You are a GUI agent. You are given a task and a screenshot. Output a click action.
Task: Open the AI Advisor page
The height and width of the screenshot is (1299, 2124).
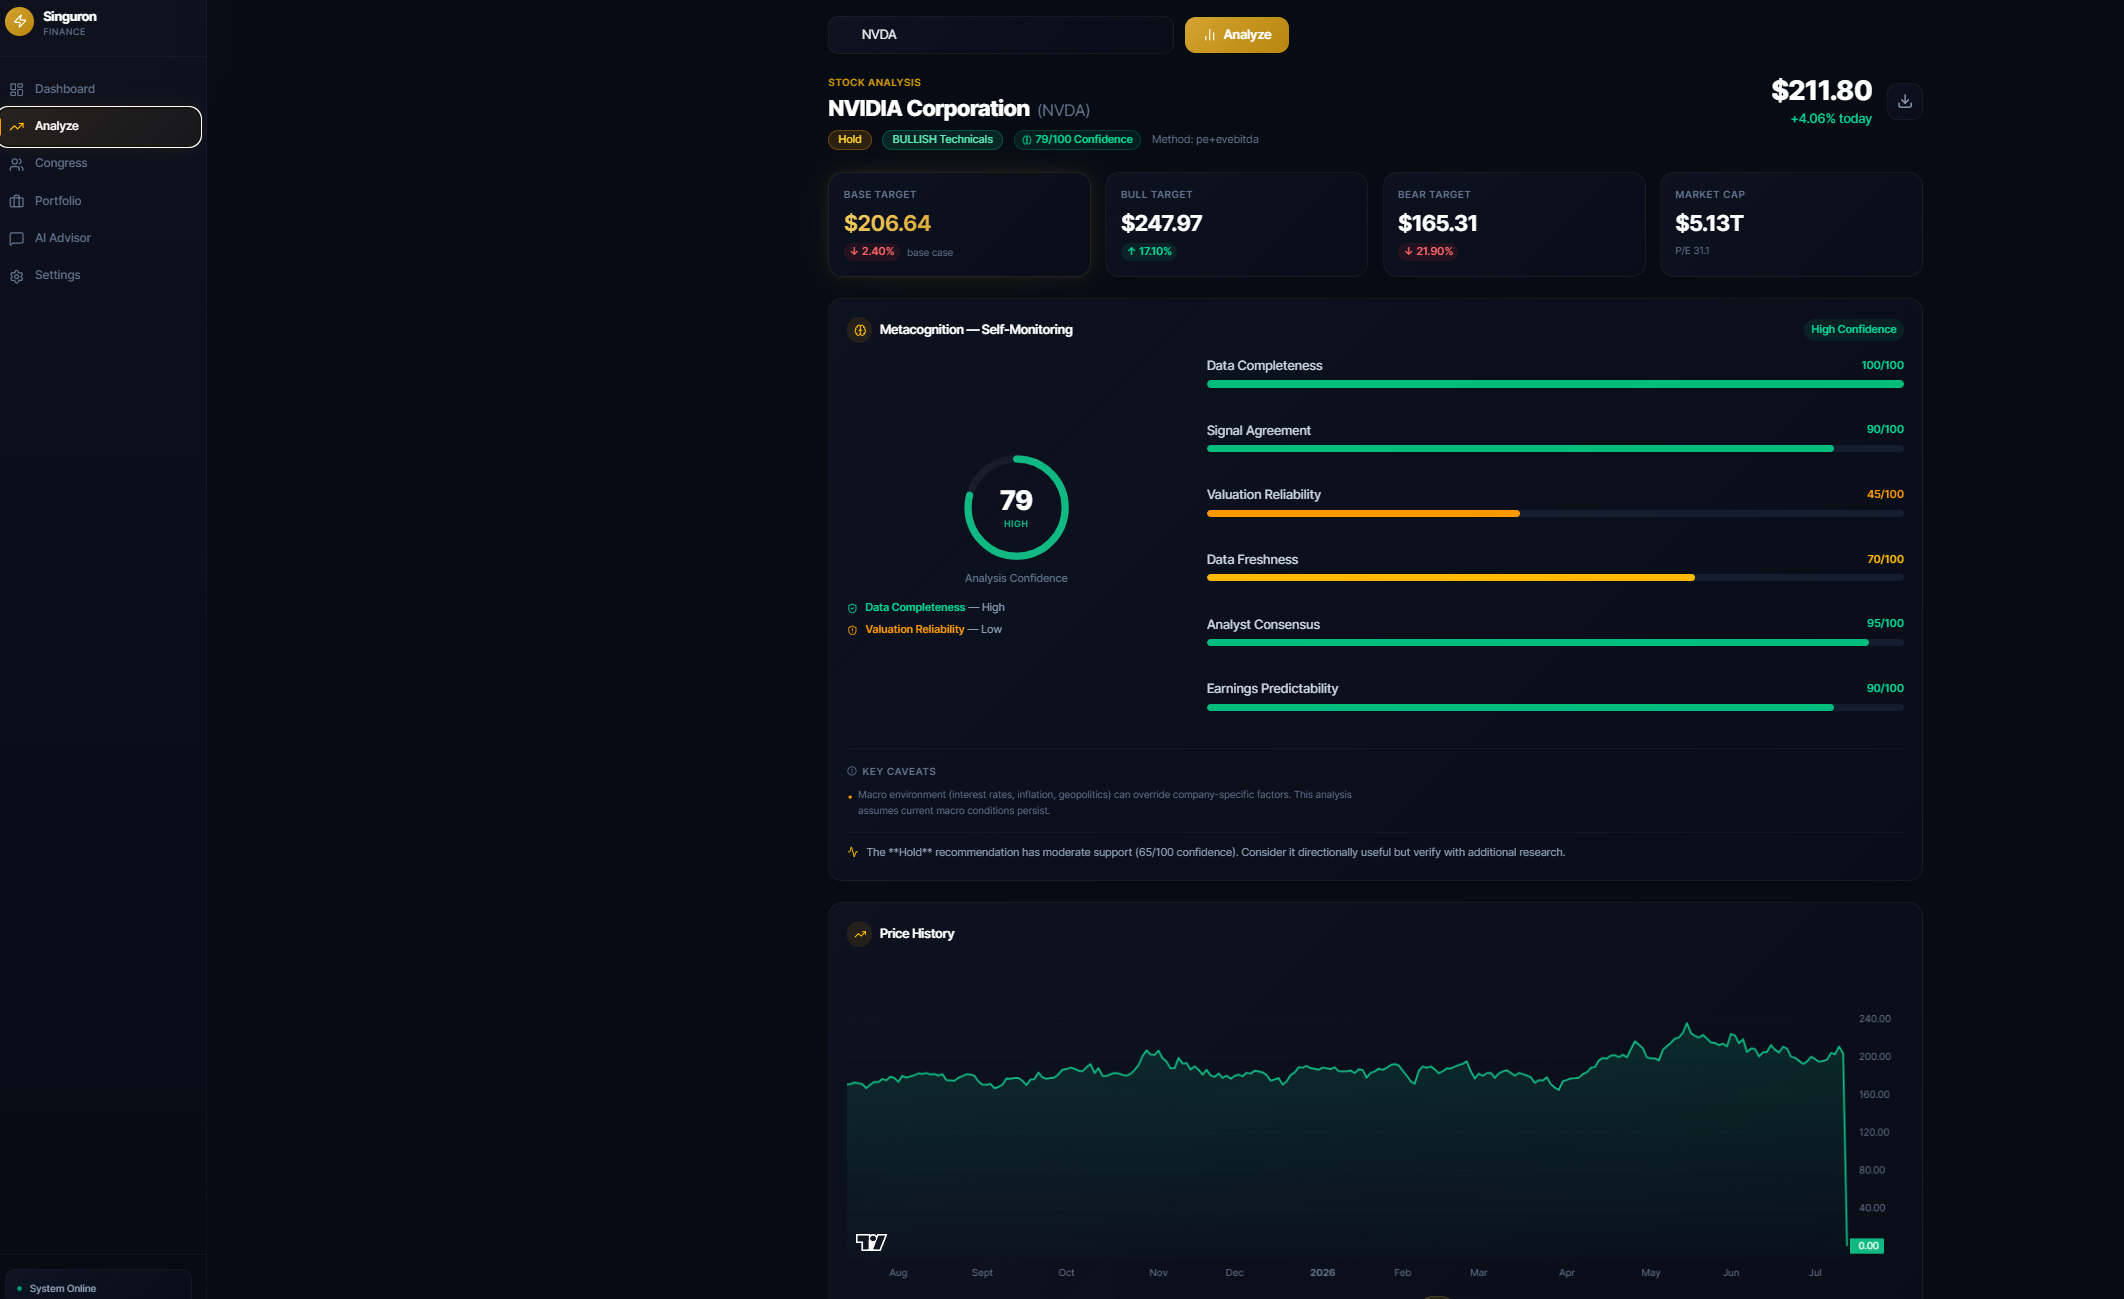point(101,238)
